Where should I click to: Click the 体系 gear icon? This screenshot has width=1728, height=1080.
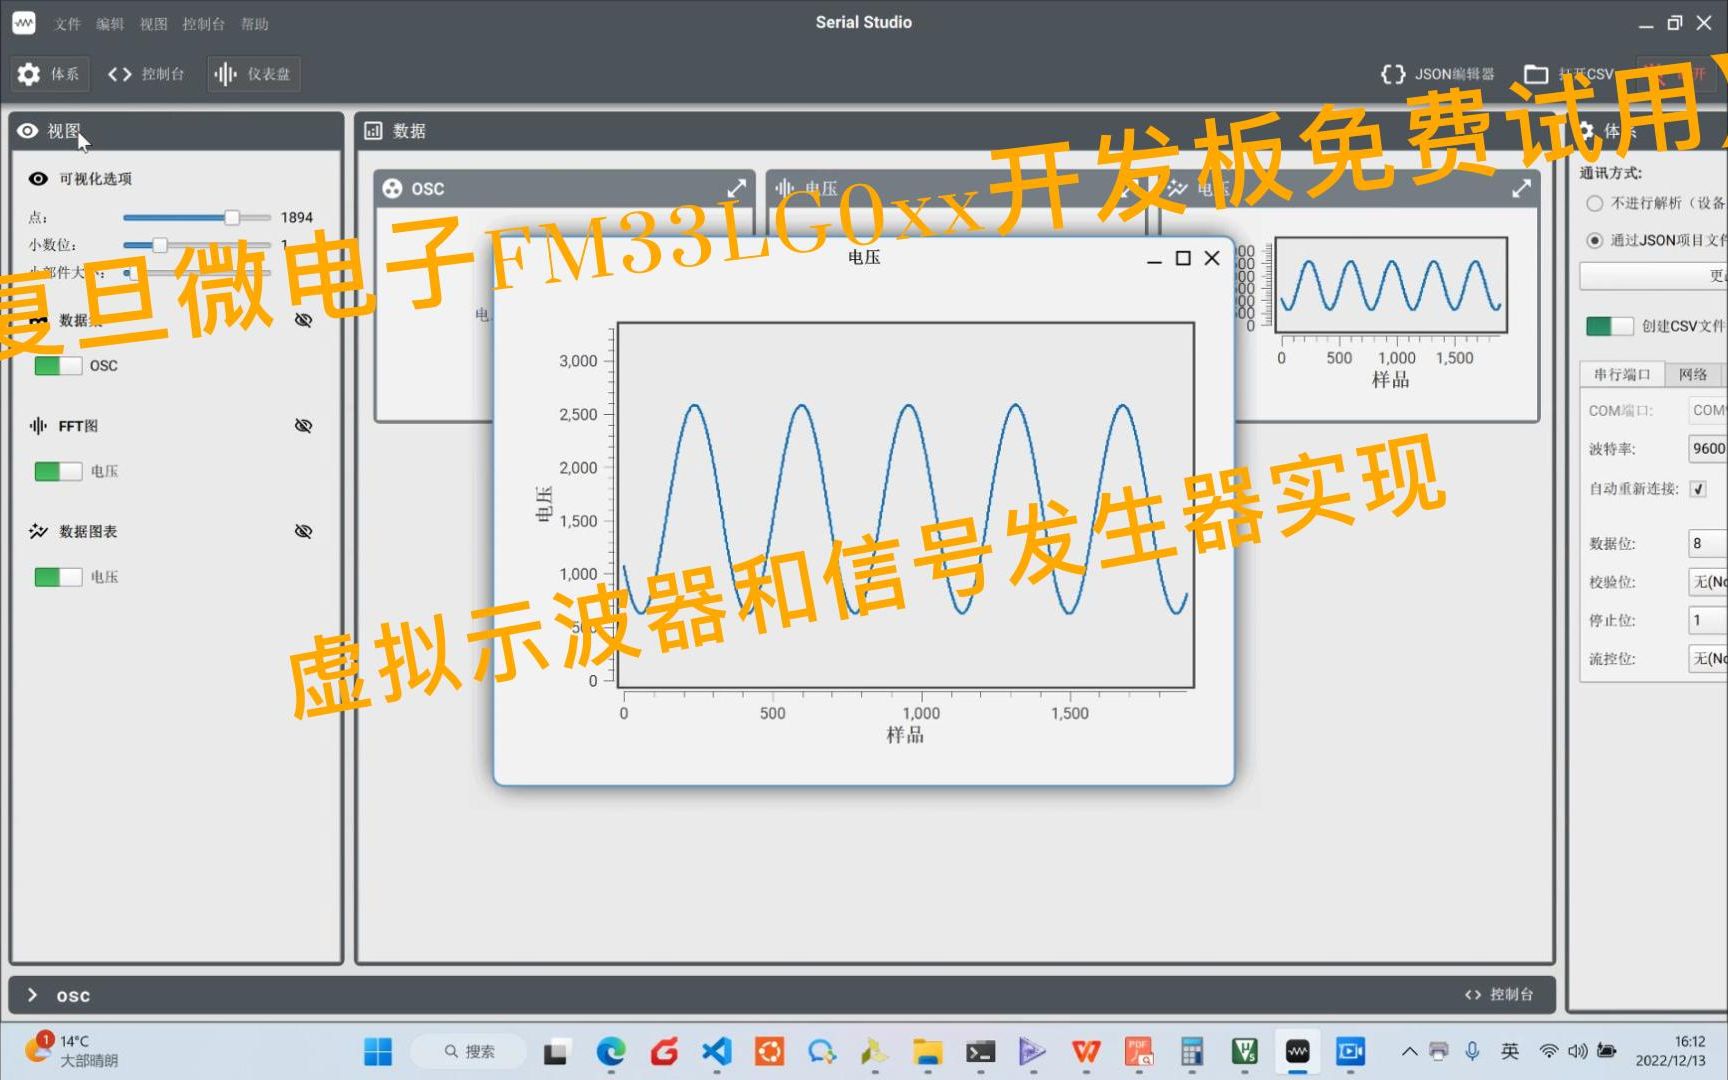click(x=27, y=73)
